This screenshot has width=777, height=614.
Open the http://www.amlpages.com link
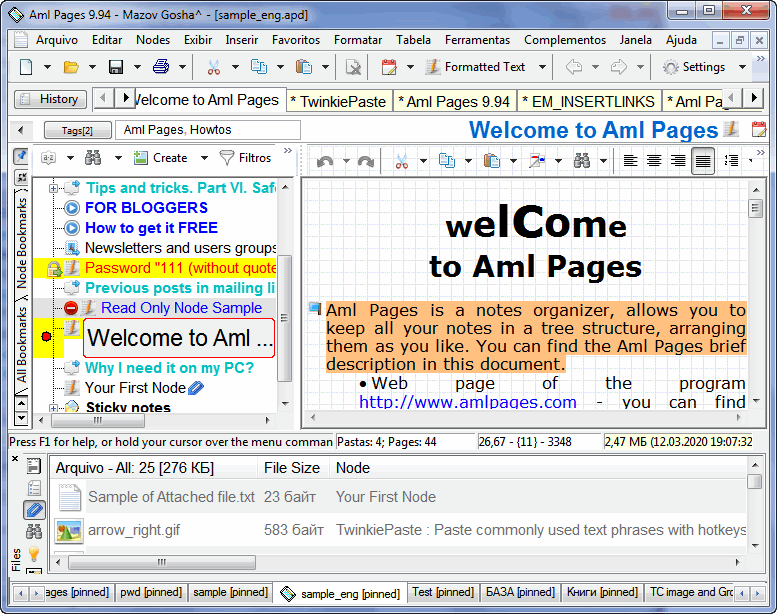(468, 402)
